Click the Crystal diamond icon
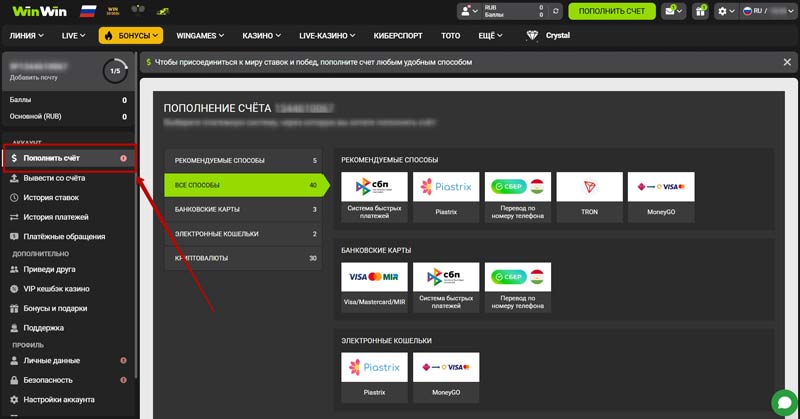Screen dimensions: 800x419 (x=532, y=35)
